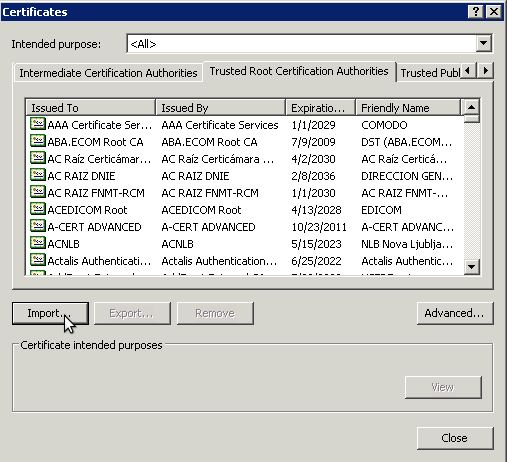Select the 'ABA.ECOM Root CA' Issued To entry
507x462 pixels.
pos(95,142)
